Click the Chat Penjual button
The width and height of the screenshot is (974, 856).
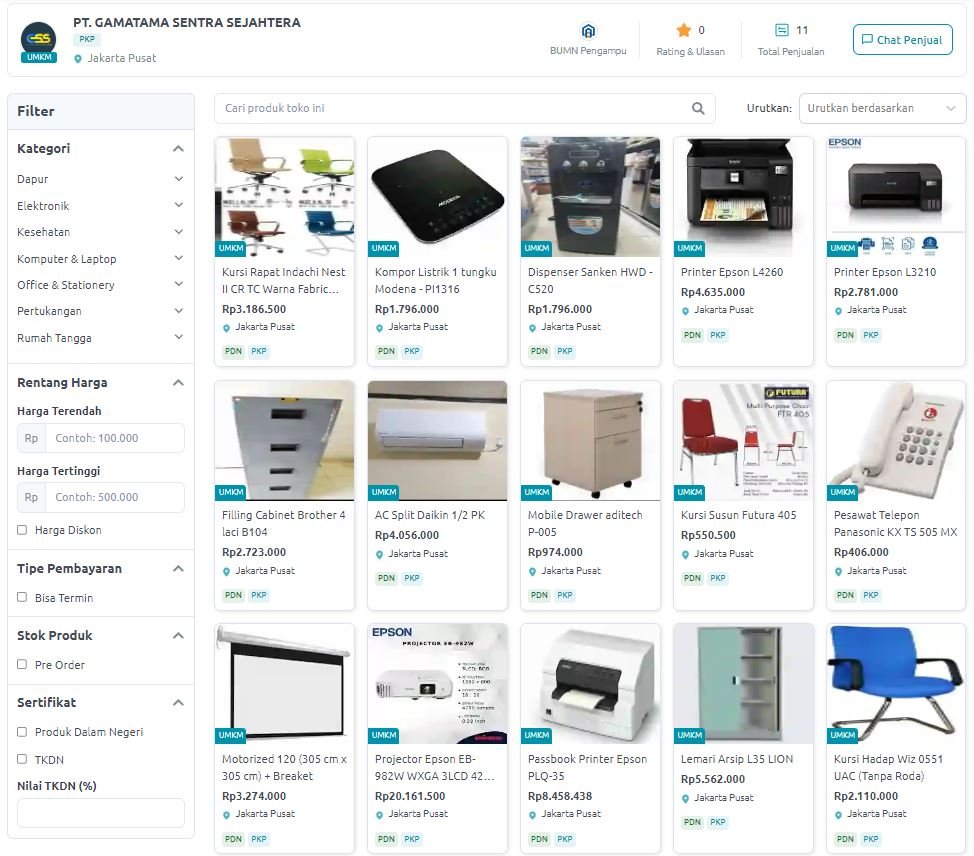902,40
